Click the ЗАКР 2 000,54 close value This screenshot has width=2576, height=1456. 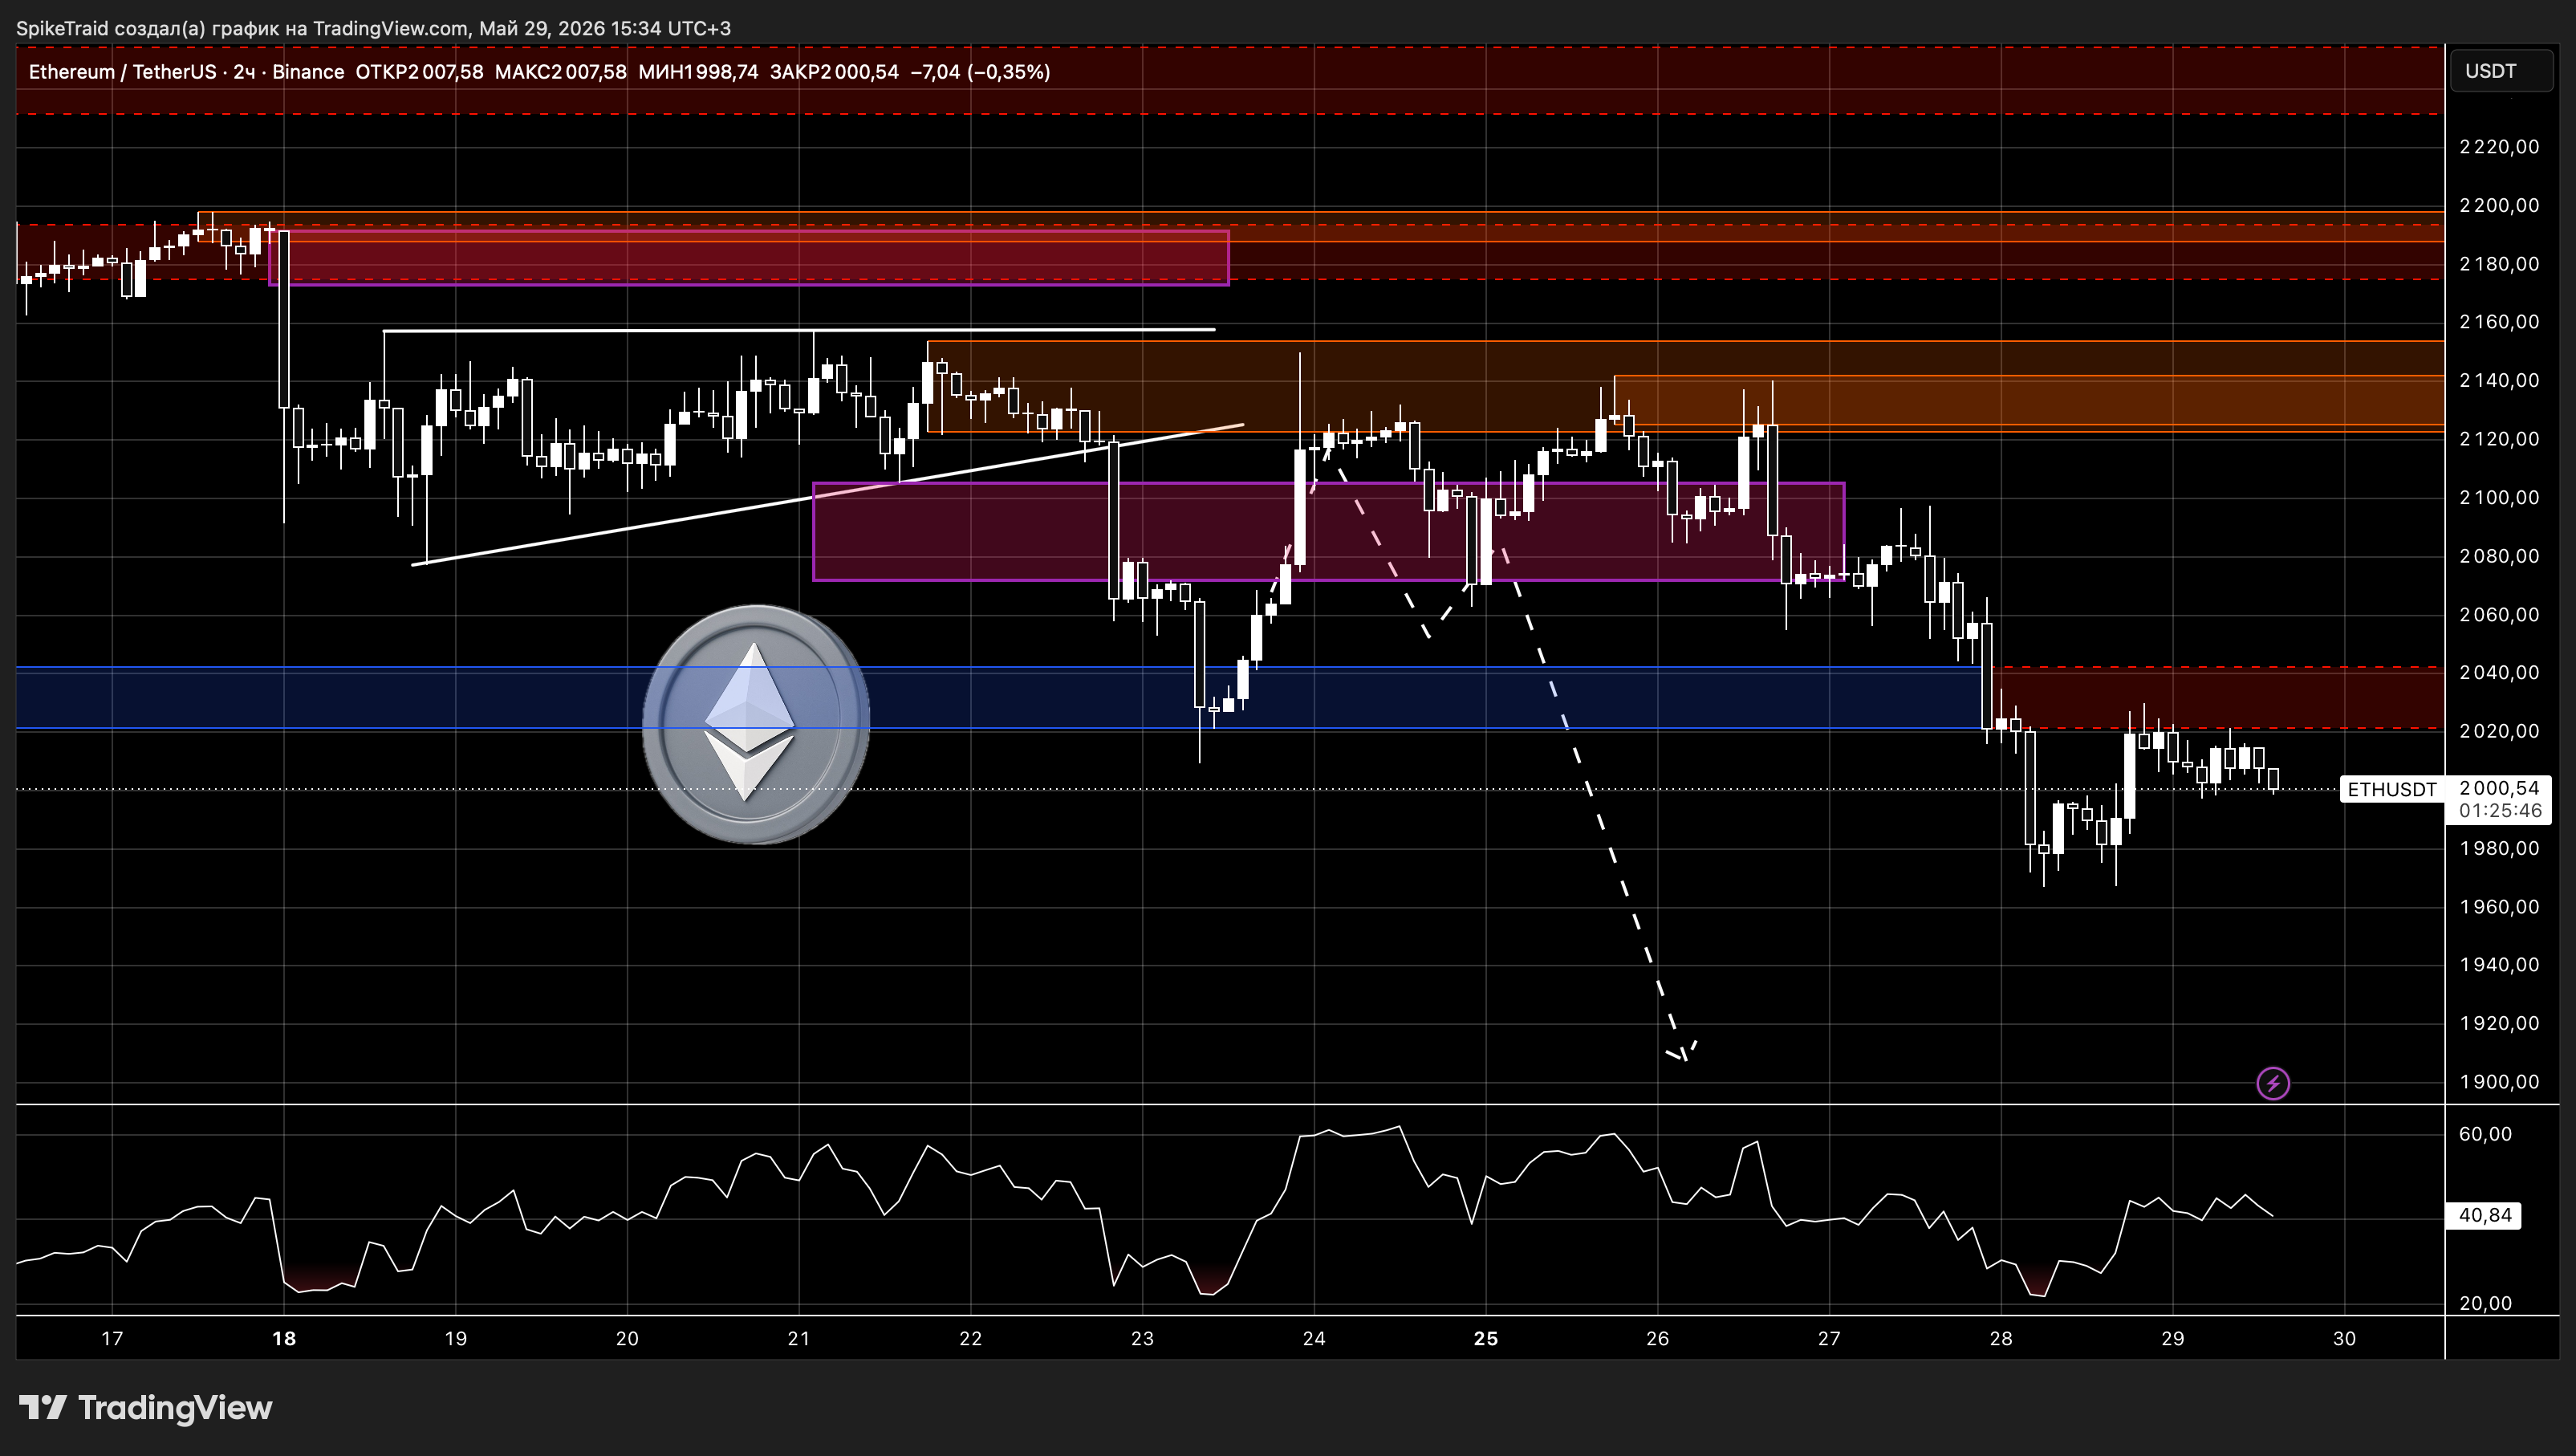(x=834, y=72)
